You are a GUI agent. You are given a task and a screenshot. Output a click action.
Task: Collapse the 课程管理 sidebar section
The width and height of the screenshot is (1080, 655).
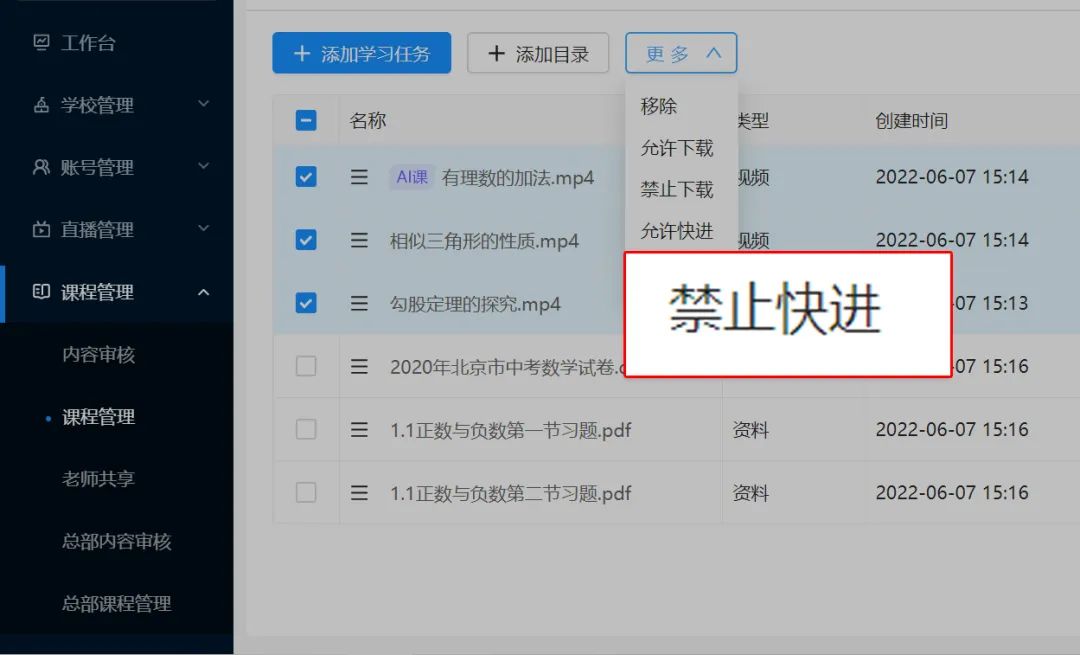pos(204,292)
